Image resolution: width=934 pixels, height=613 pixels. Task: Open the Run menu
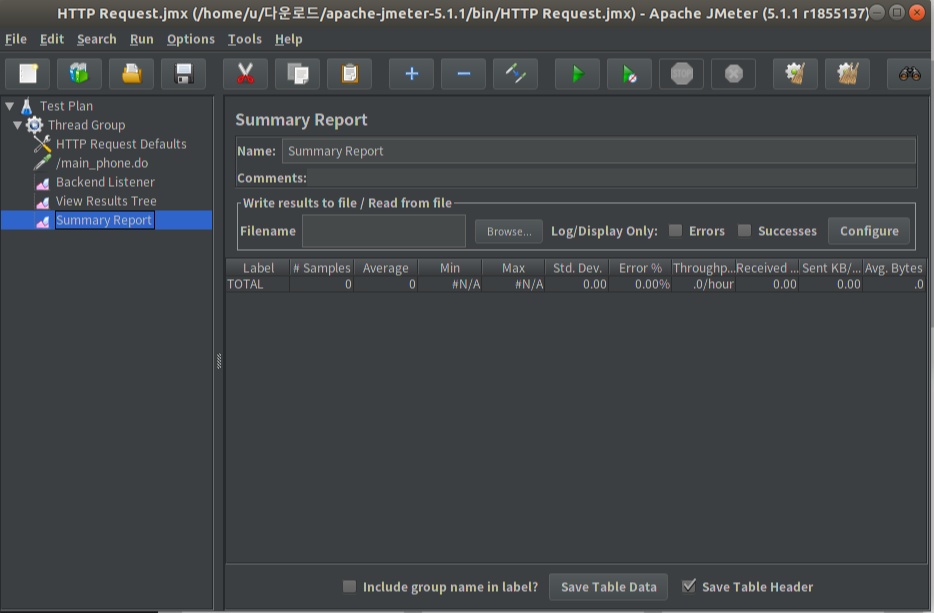(142, 39)
